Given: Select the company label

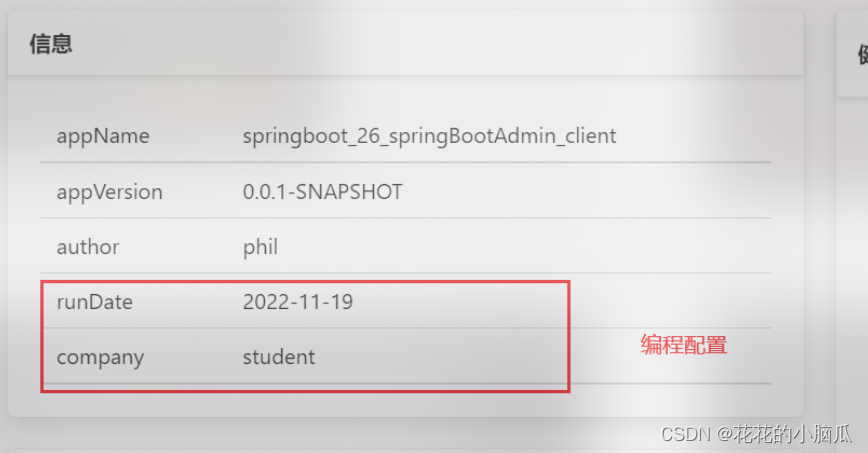Looking at the screenshot, I should (100, 357).
